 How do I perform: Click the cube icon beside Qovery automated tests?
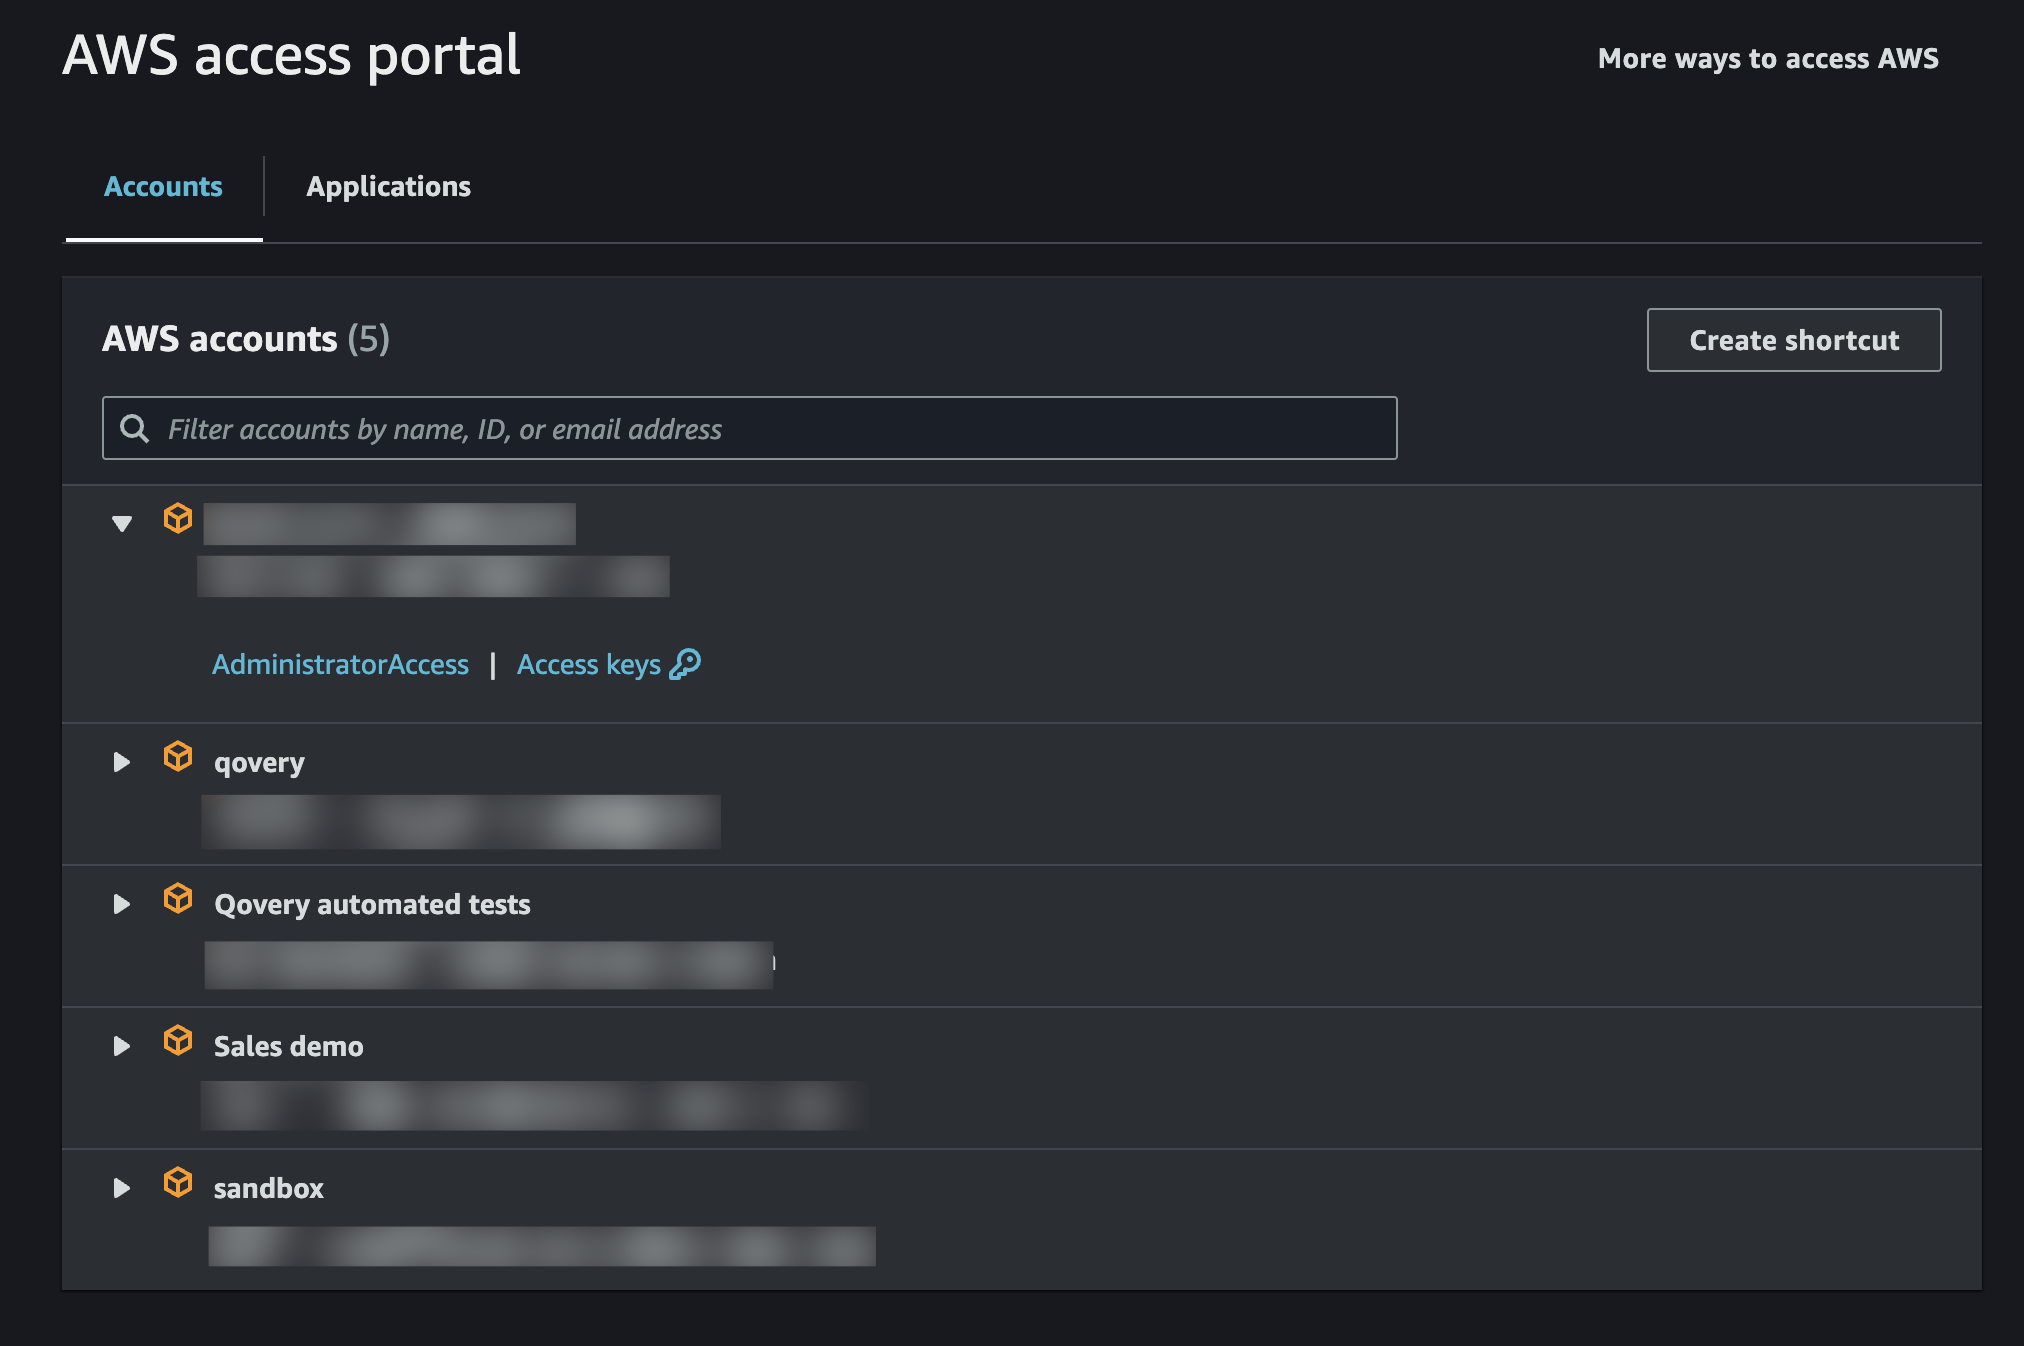(x=178, y=898)
